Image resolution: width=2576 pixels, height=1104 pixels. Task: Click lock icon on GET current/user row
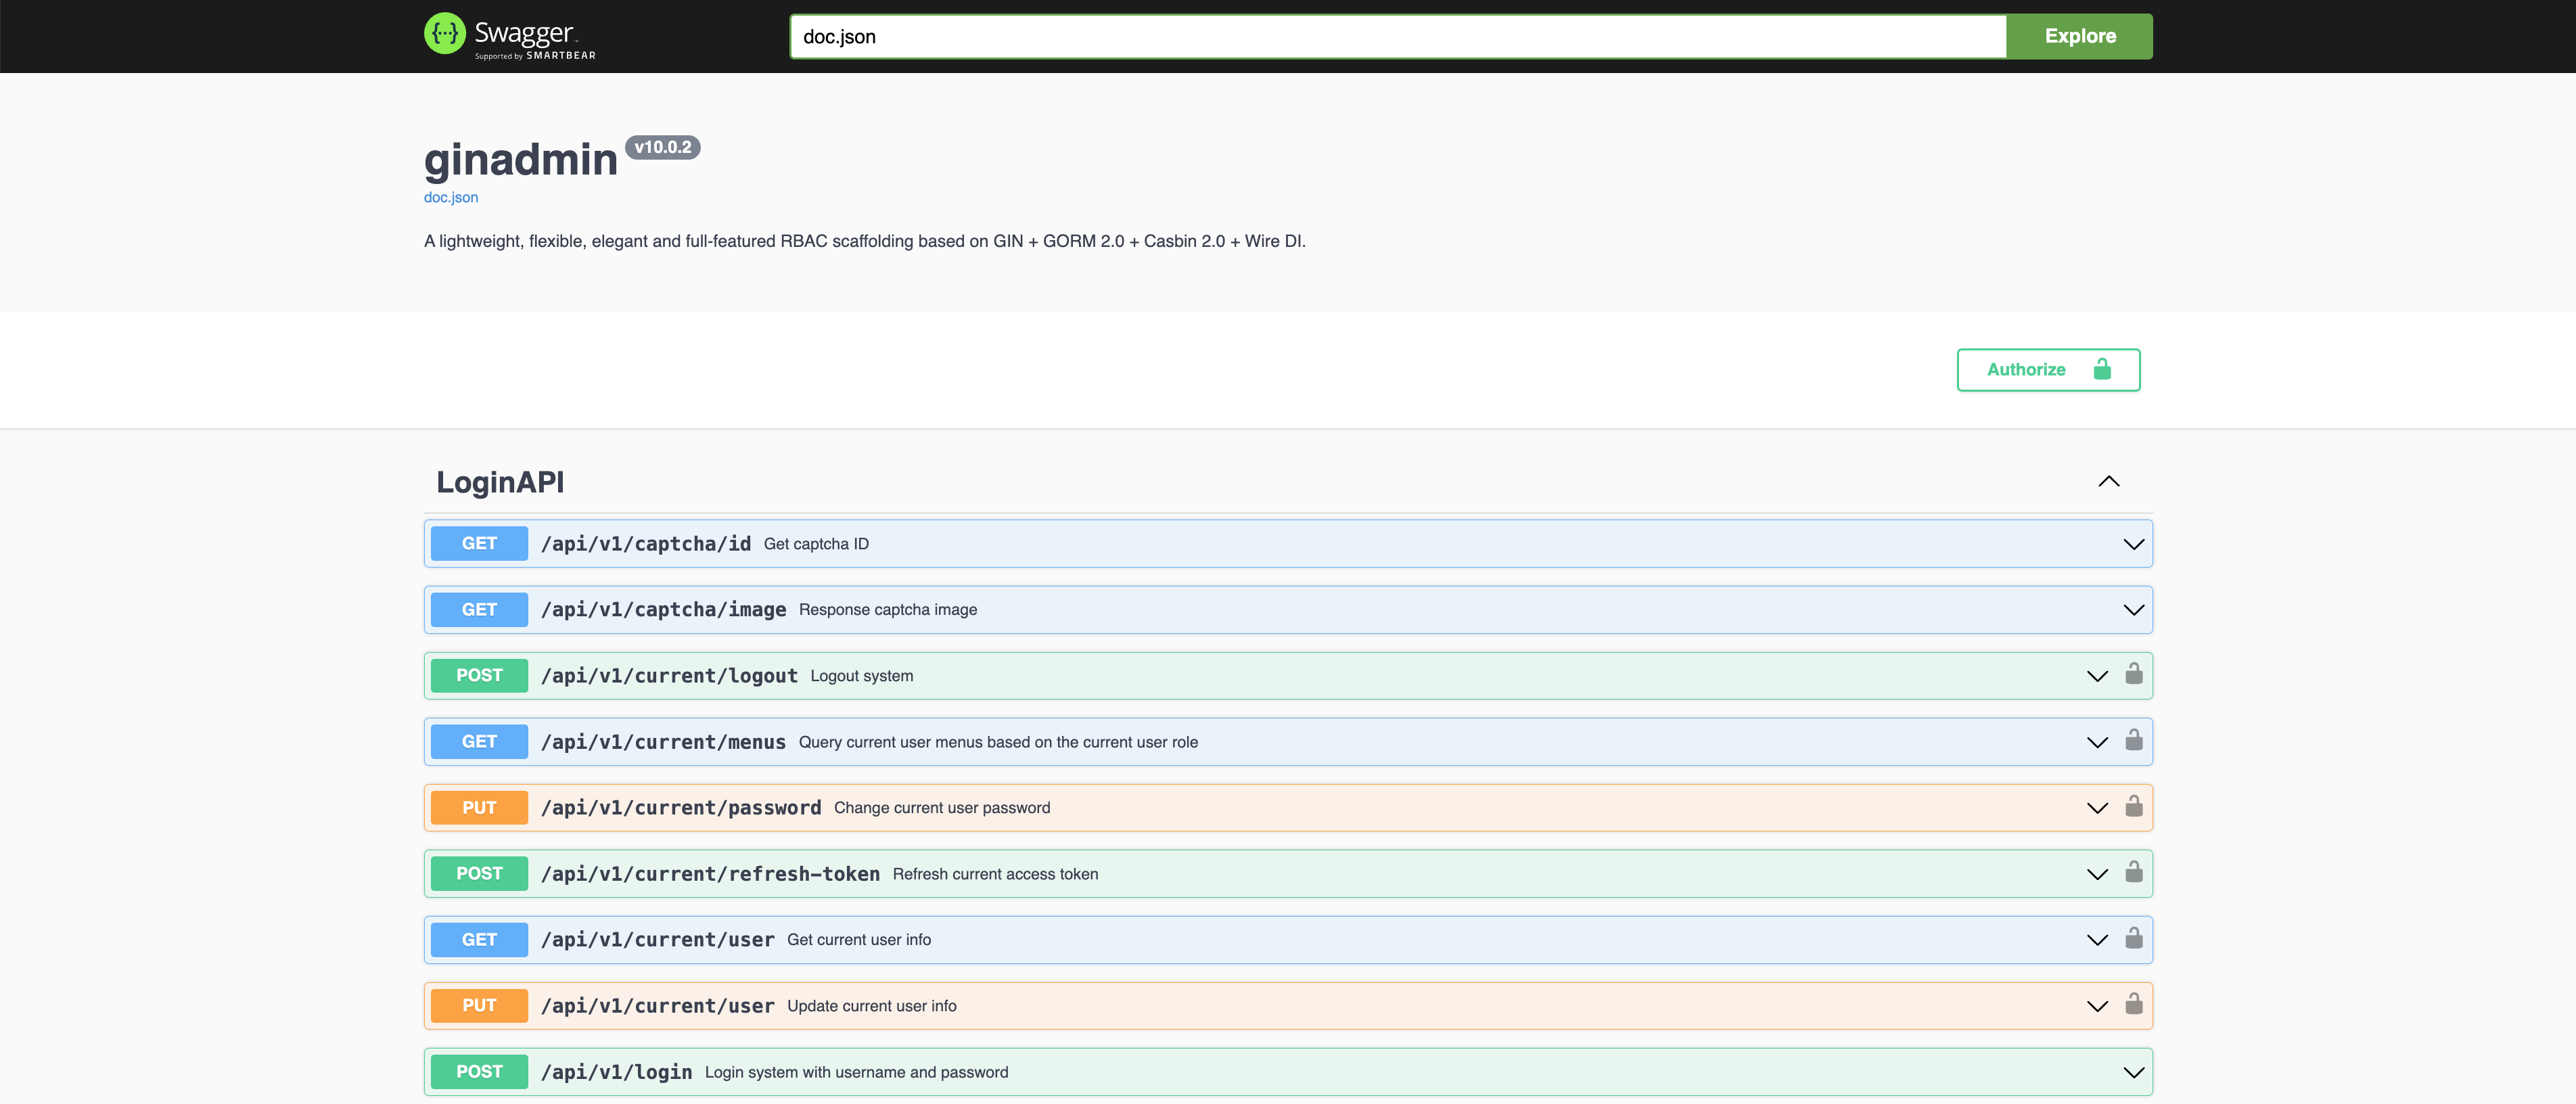point(2133,938)
